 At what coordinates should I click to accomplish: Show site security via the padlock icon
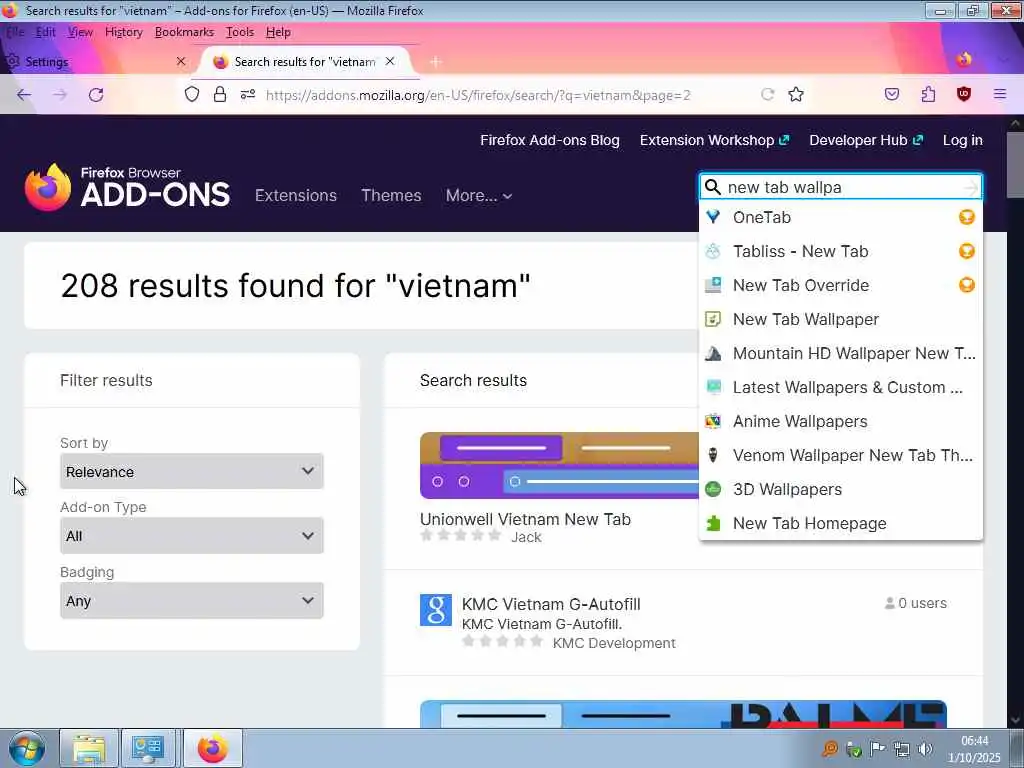[220, 95]
